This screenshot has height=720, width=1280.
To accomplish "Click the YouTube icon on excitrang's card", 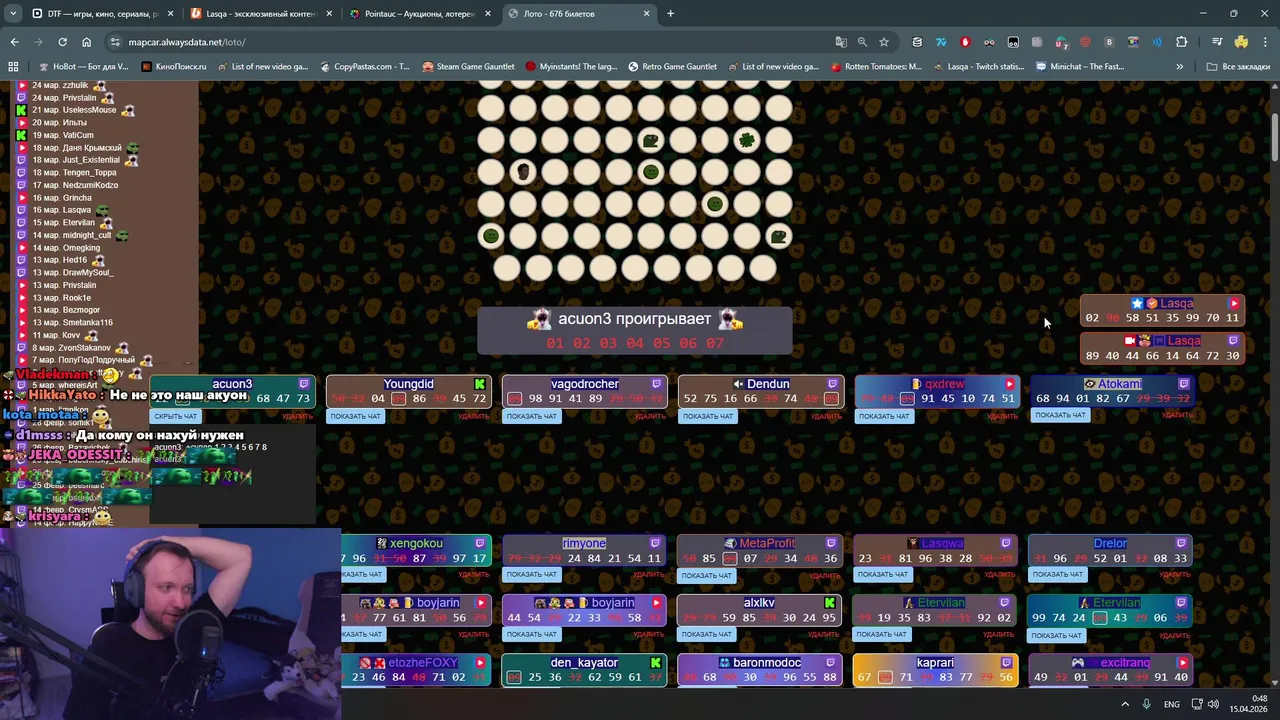I will tap(1183, 663).
